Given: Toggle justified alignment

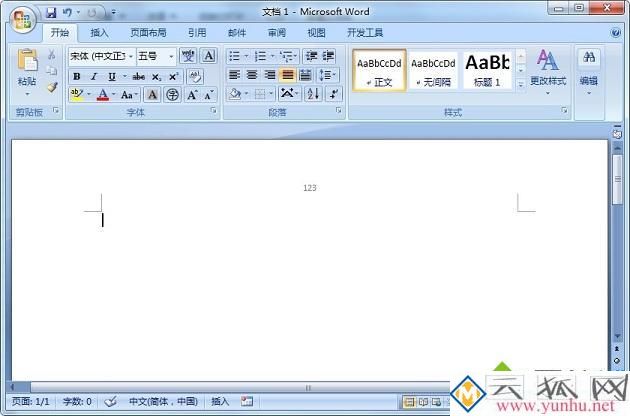Looking at the screenshot, I should 288,75.
